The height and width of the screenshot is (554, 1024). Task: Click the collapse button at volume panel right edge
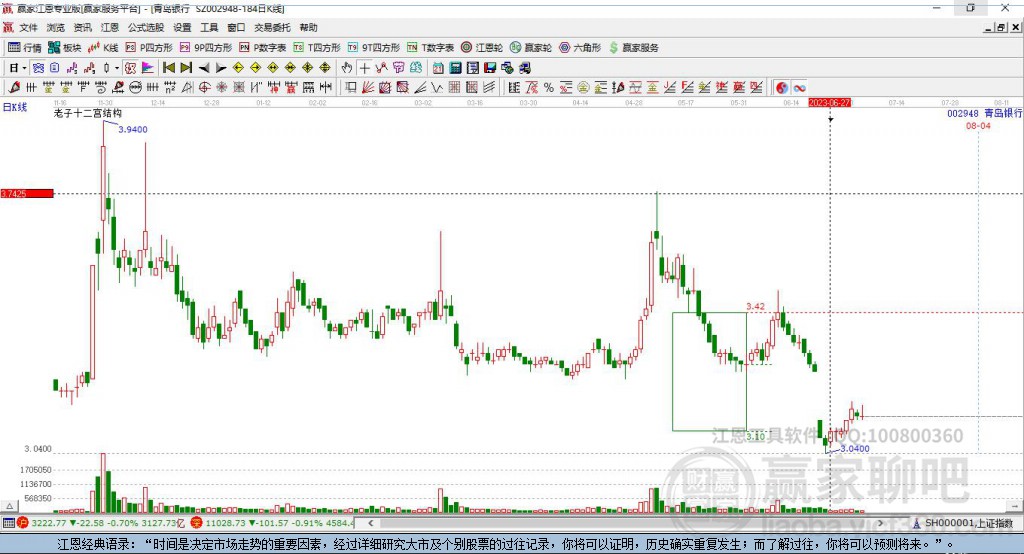pyautogui.click(x=1015, y=506)
